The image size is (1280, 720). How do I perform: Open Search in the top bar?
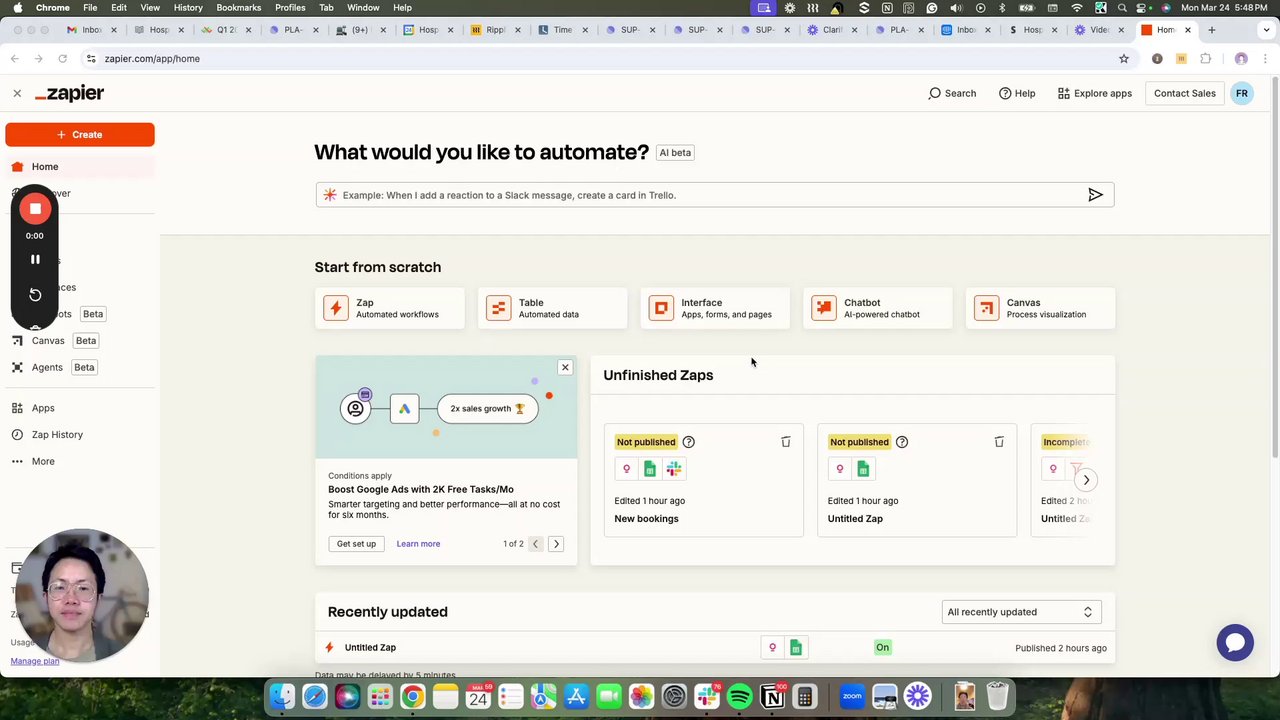952,93
